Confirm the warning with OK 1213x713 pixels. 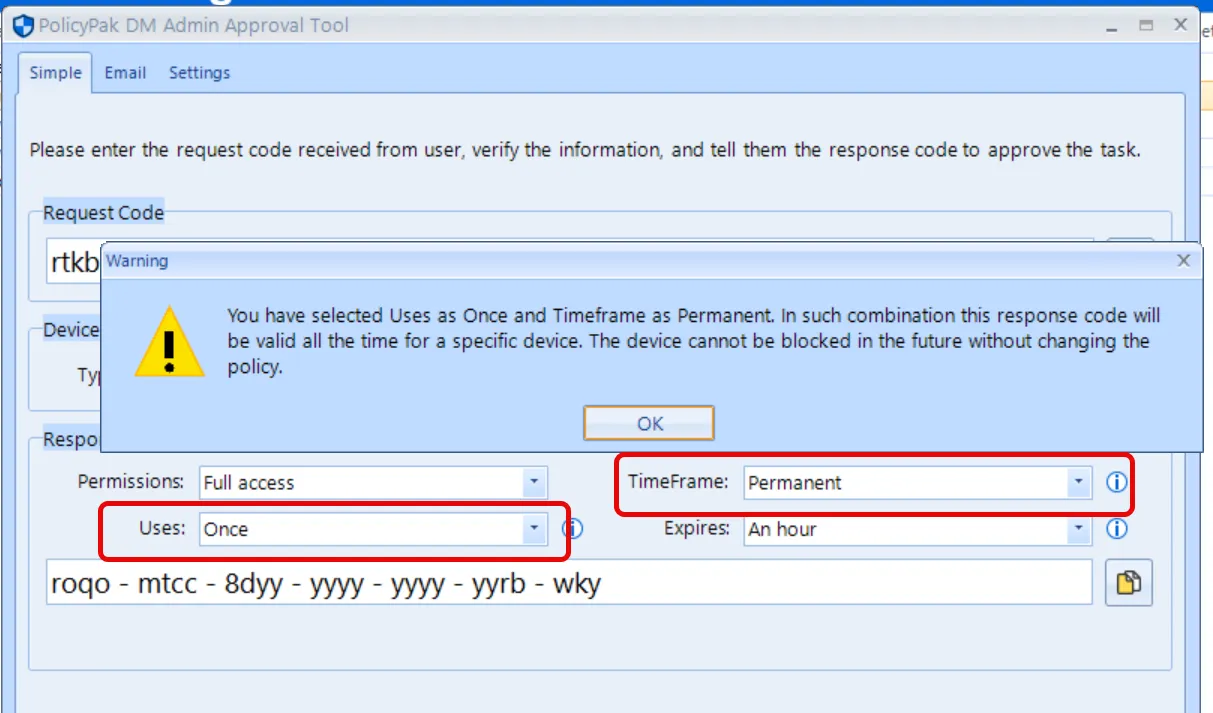[649, 423]
